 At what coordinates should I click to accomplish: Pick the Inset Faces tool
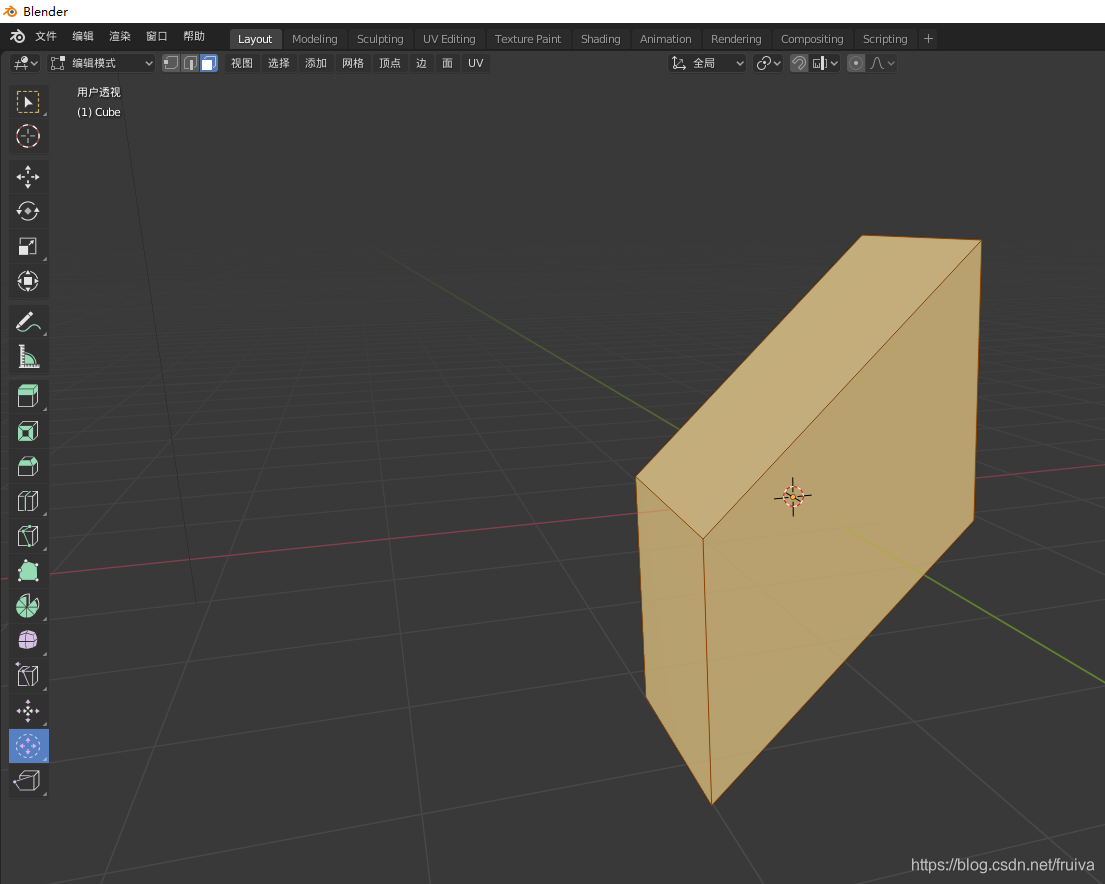[x=28, y=431]
